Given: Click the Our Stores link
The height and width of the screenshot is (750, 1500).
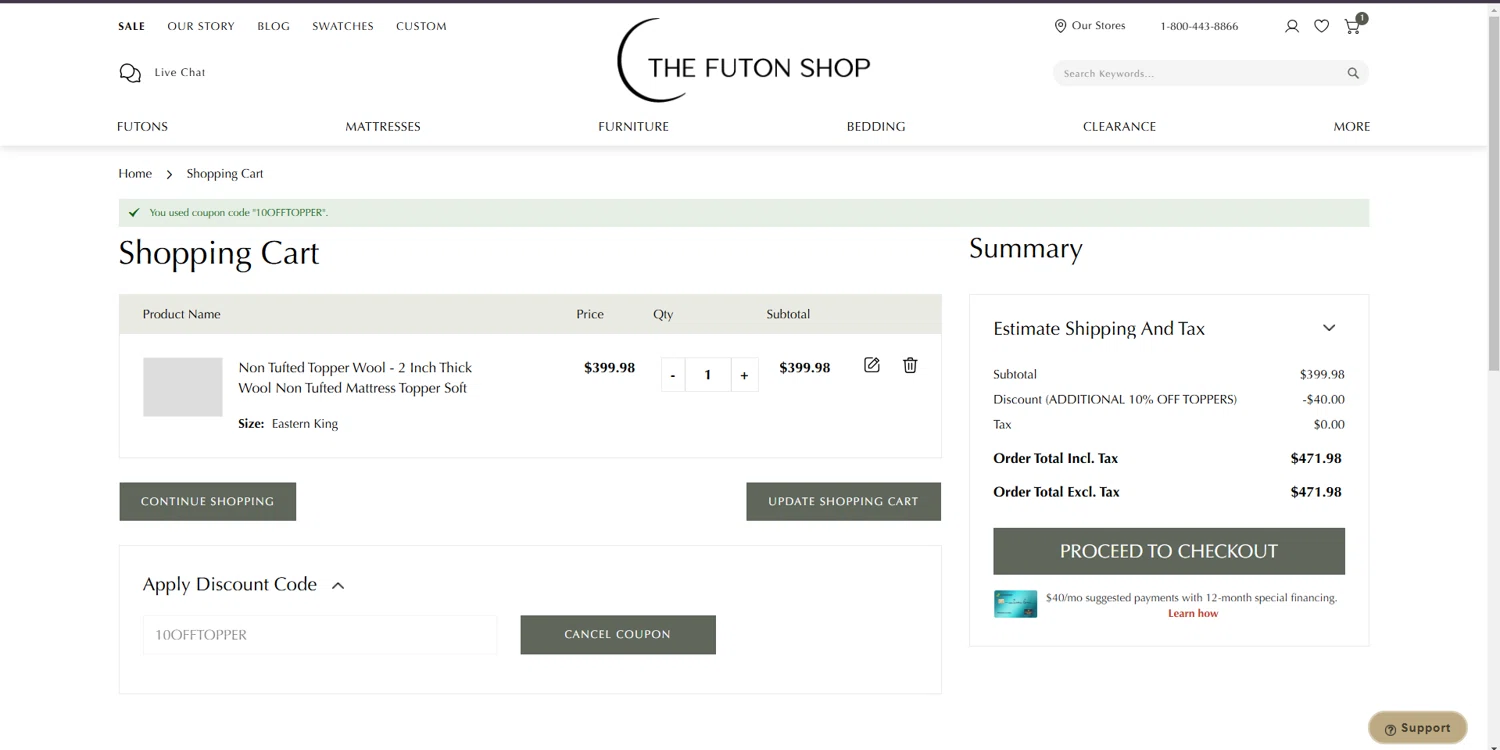Looking at the screenshot, I should (x=1098, y=26).
